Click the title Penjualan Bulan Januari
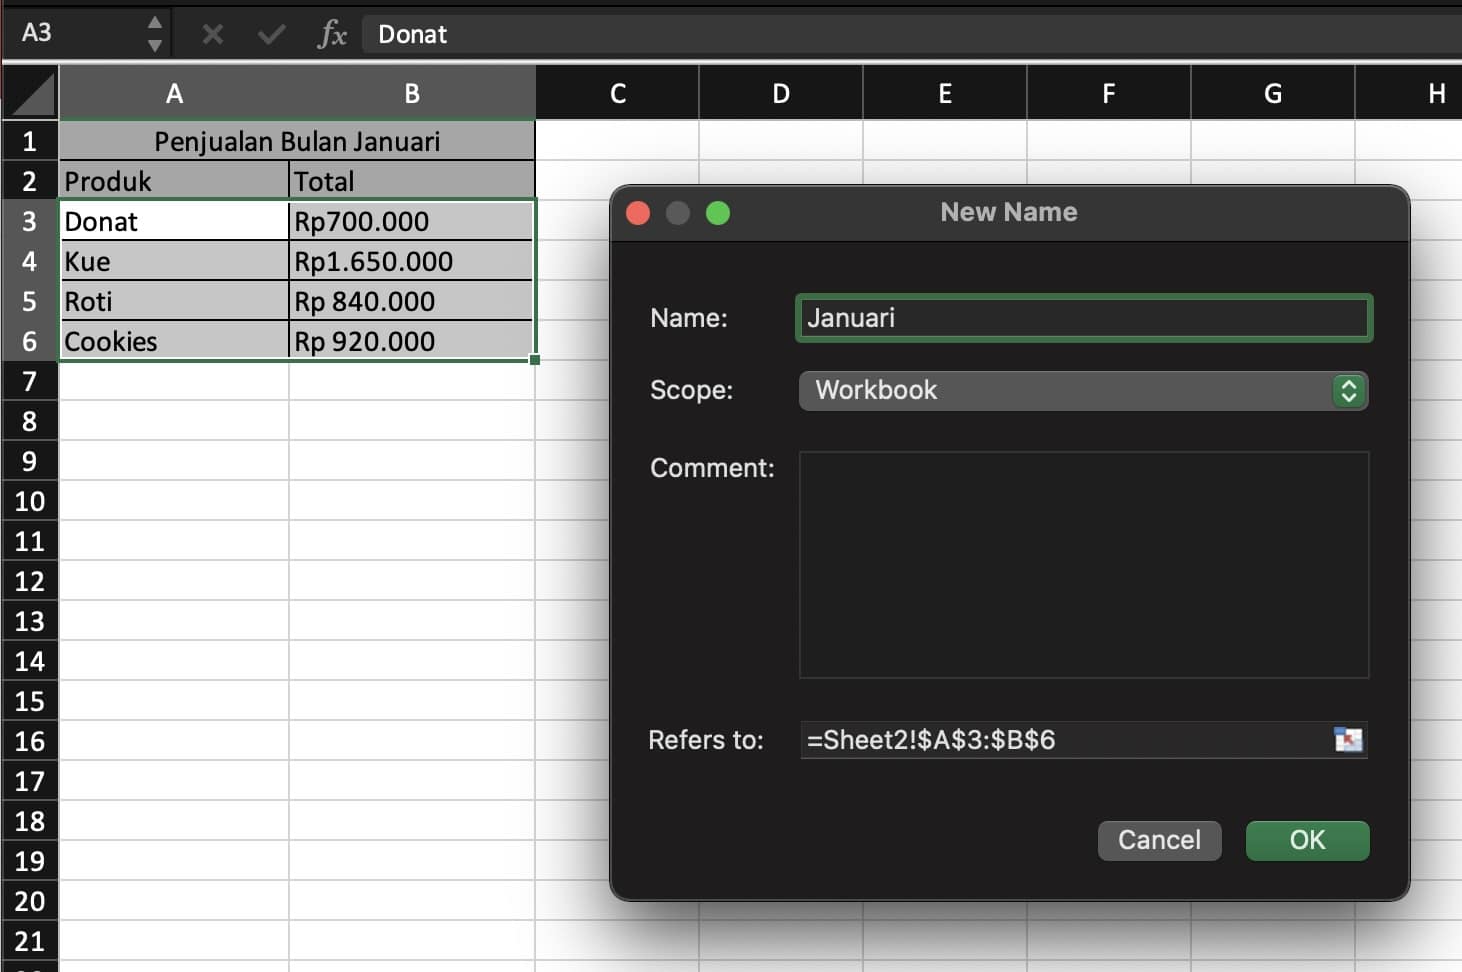 pyautogui.click(x=296, y=141)
